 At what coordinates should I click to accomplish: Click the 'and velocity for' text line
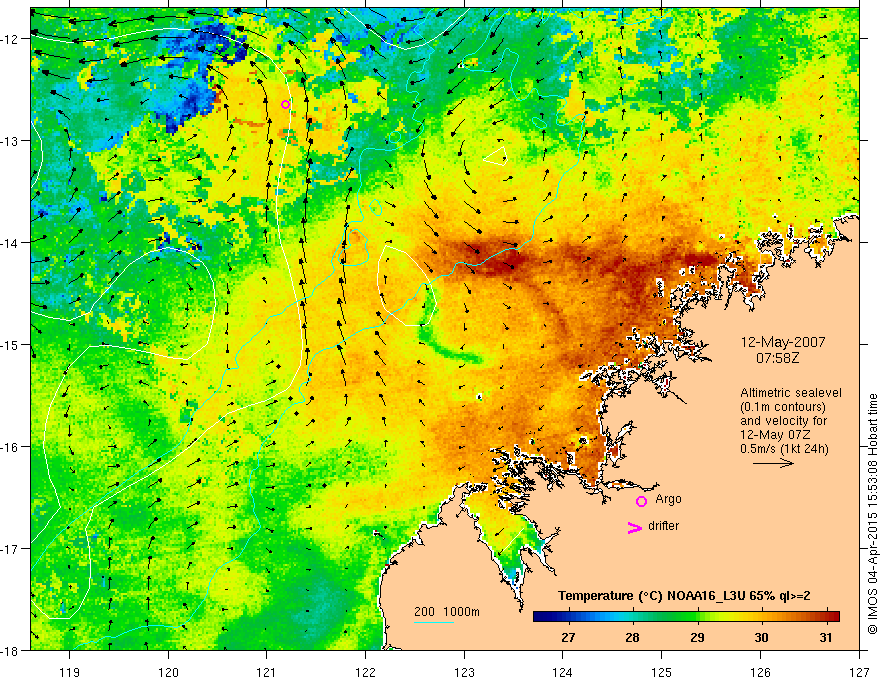(x=783, y=421)
